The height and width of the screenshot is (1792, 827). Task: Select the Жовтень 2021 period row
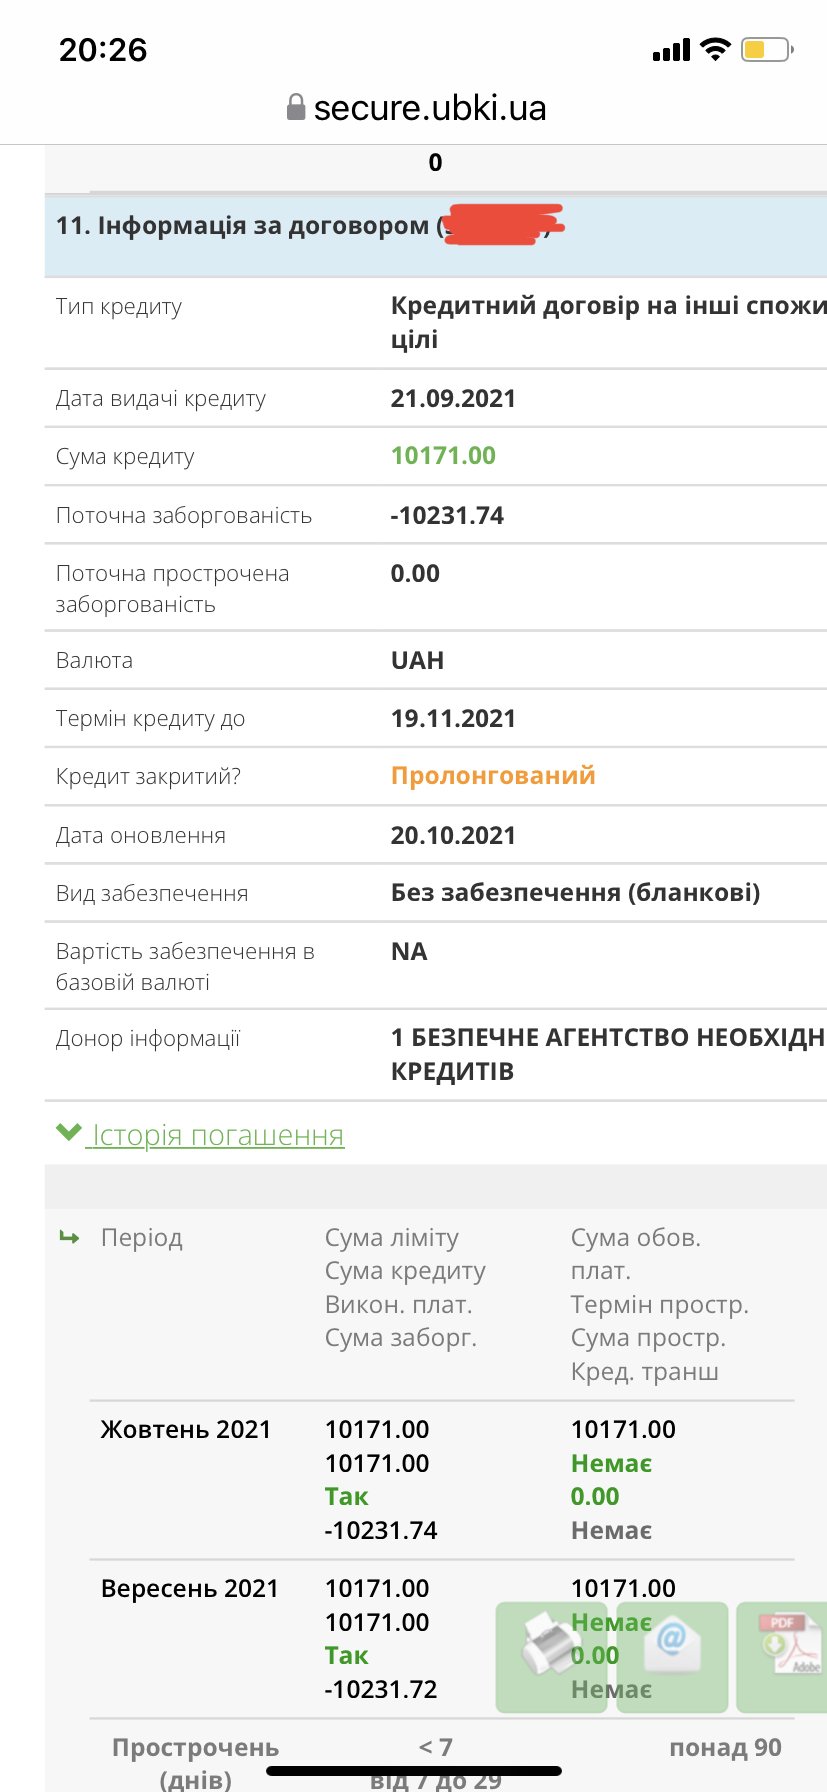[x=186, y=1429]
